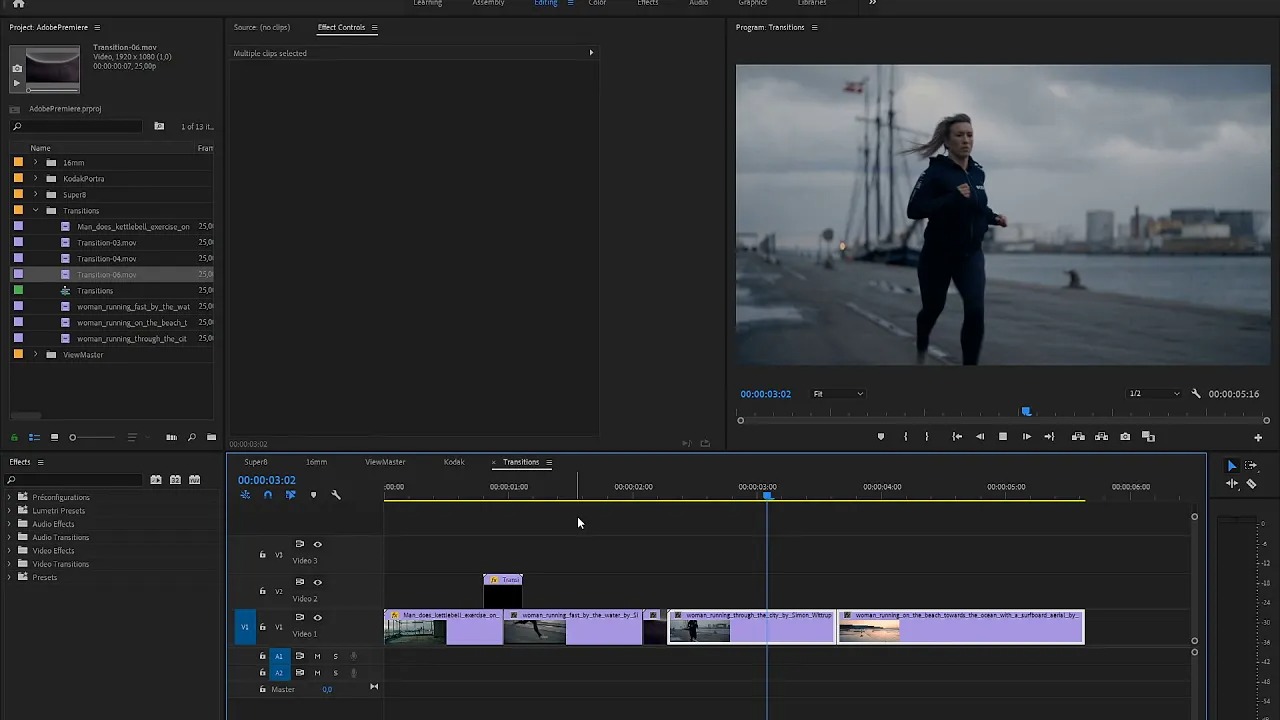This screenshot has height=720, width=1280.
Task: Stop playback in Program monitor
Action: click(1003, 437)
